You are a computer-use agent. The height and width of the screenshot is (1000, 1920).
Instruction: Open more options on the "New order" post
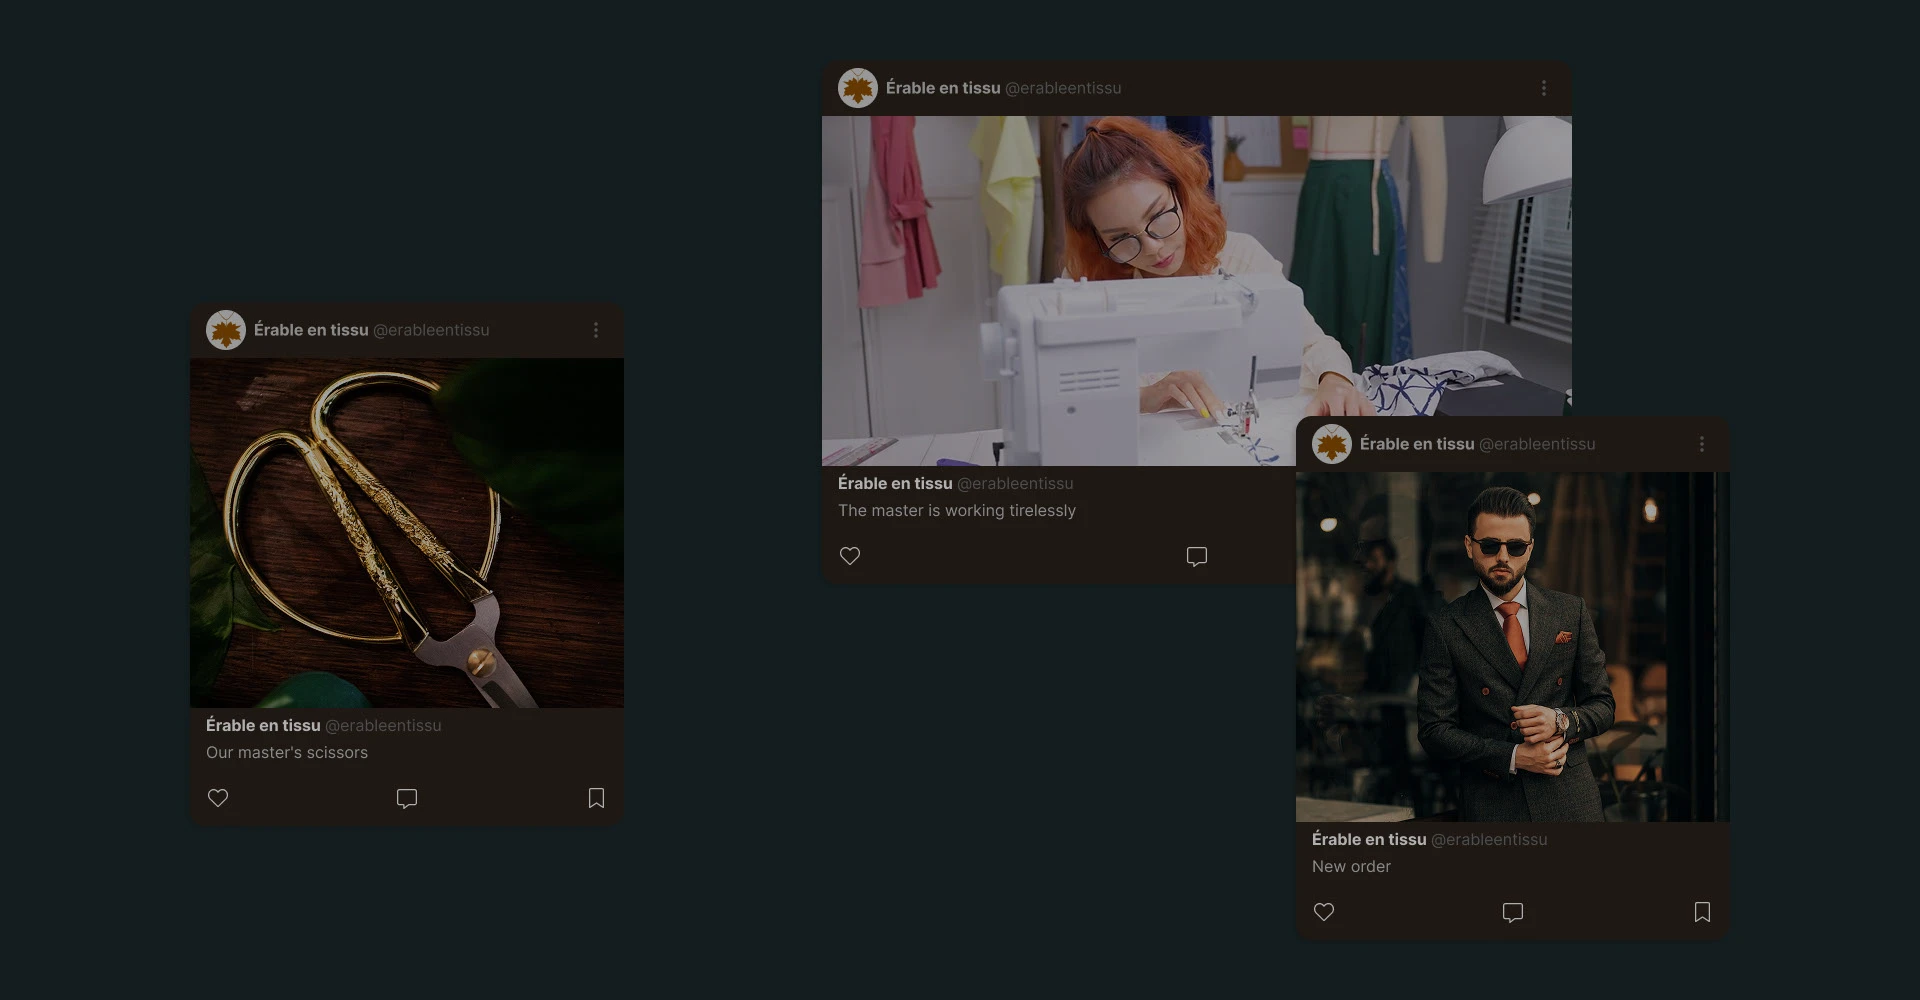(x=1702, y=444)
